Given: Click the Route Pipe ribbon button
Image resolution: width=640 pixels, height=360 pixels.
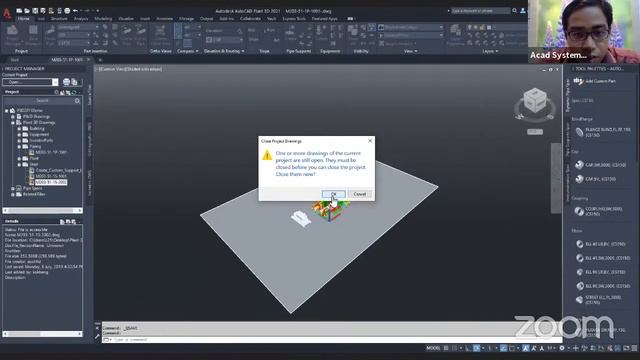Looking at the screenshot, I should tap(50, 35).
